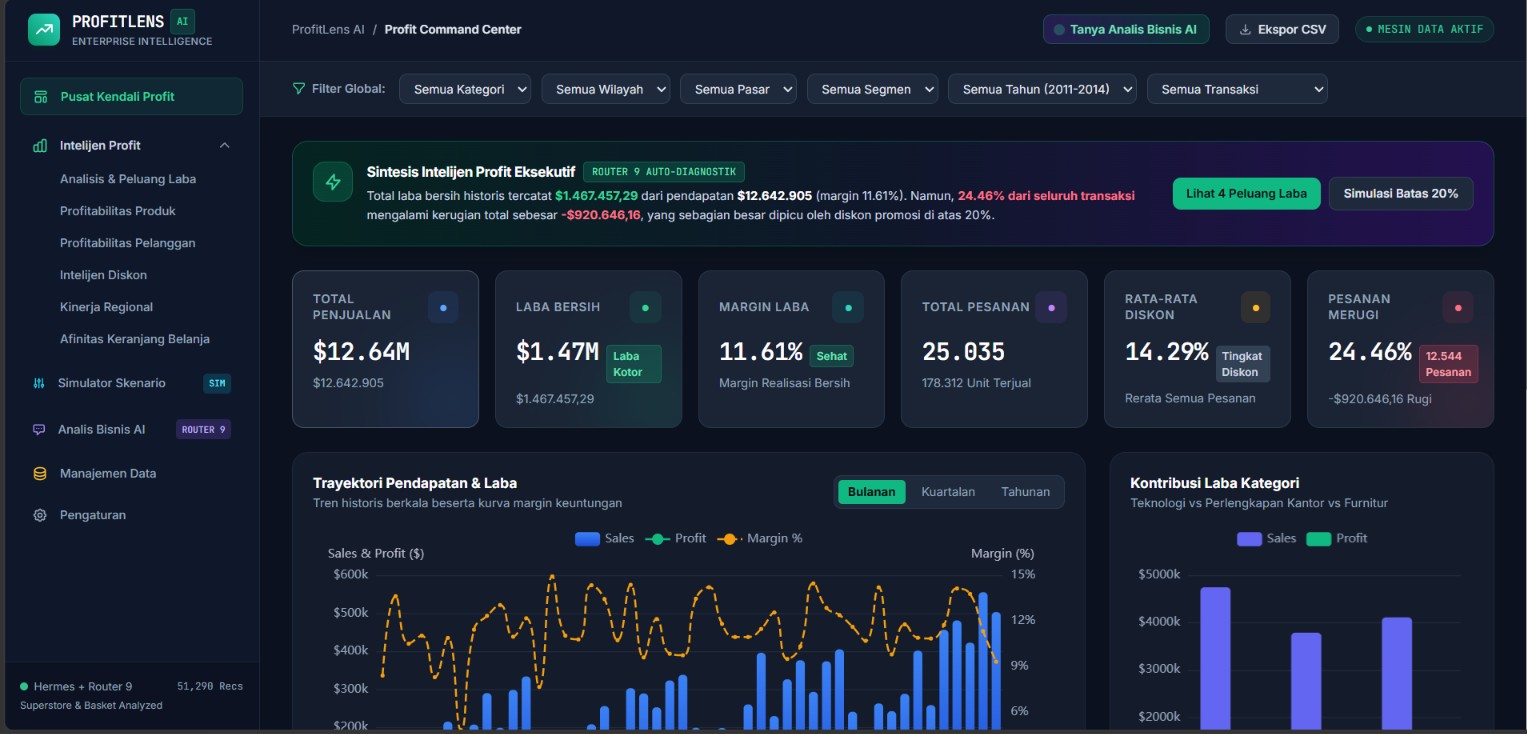Toggle Profit series in Trayektori chart legend

pyautogui.click(x=676, y=539)
